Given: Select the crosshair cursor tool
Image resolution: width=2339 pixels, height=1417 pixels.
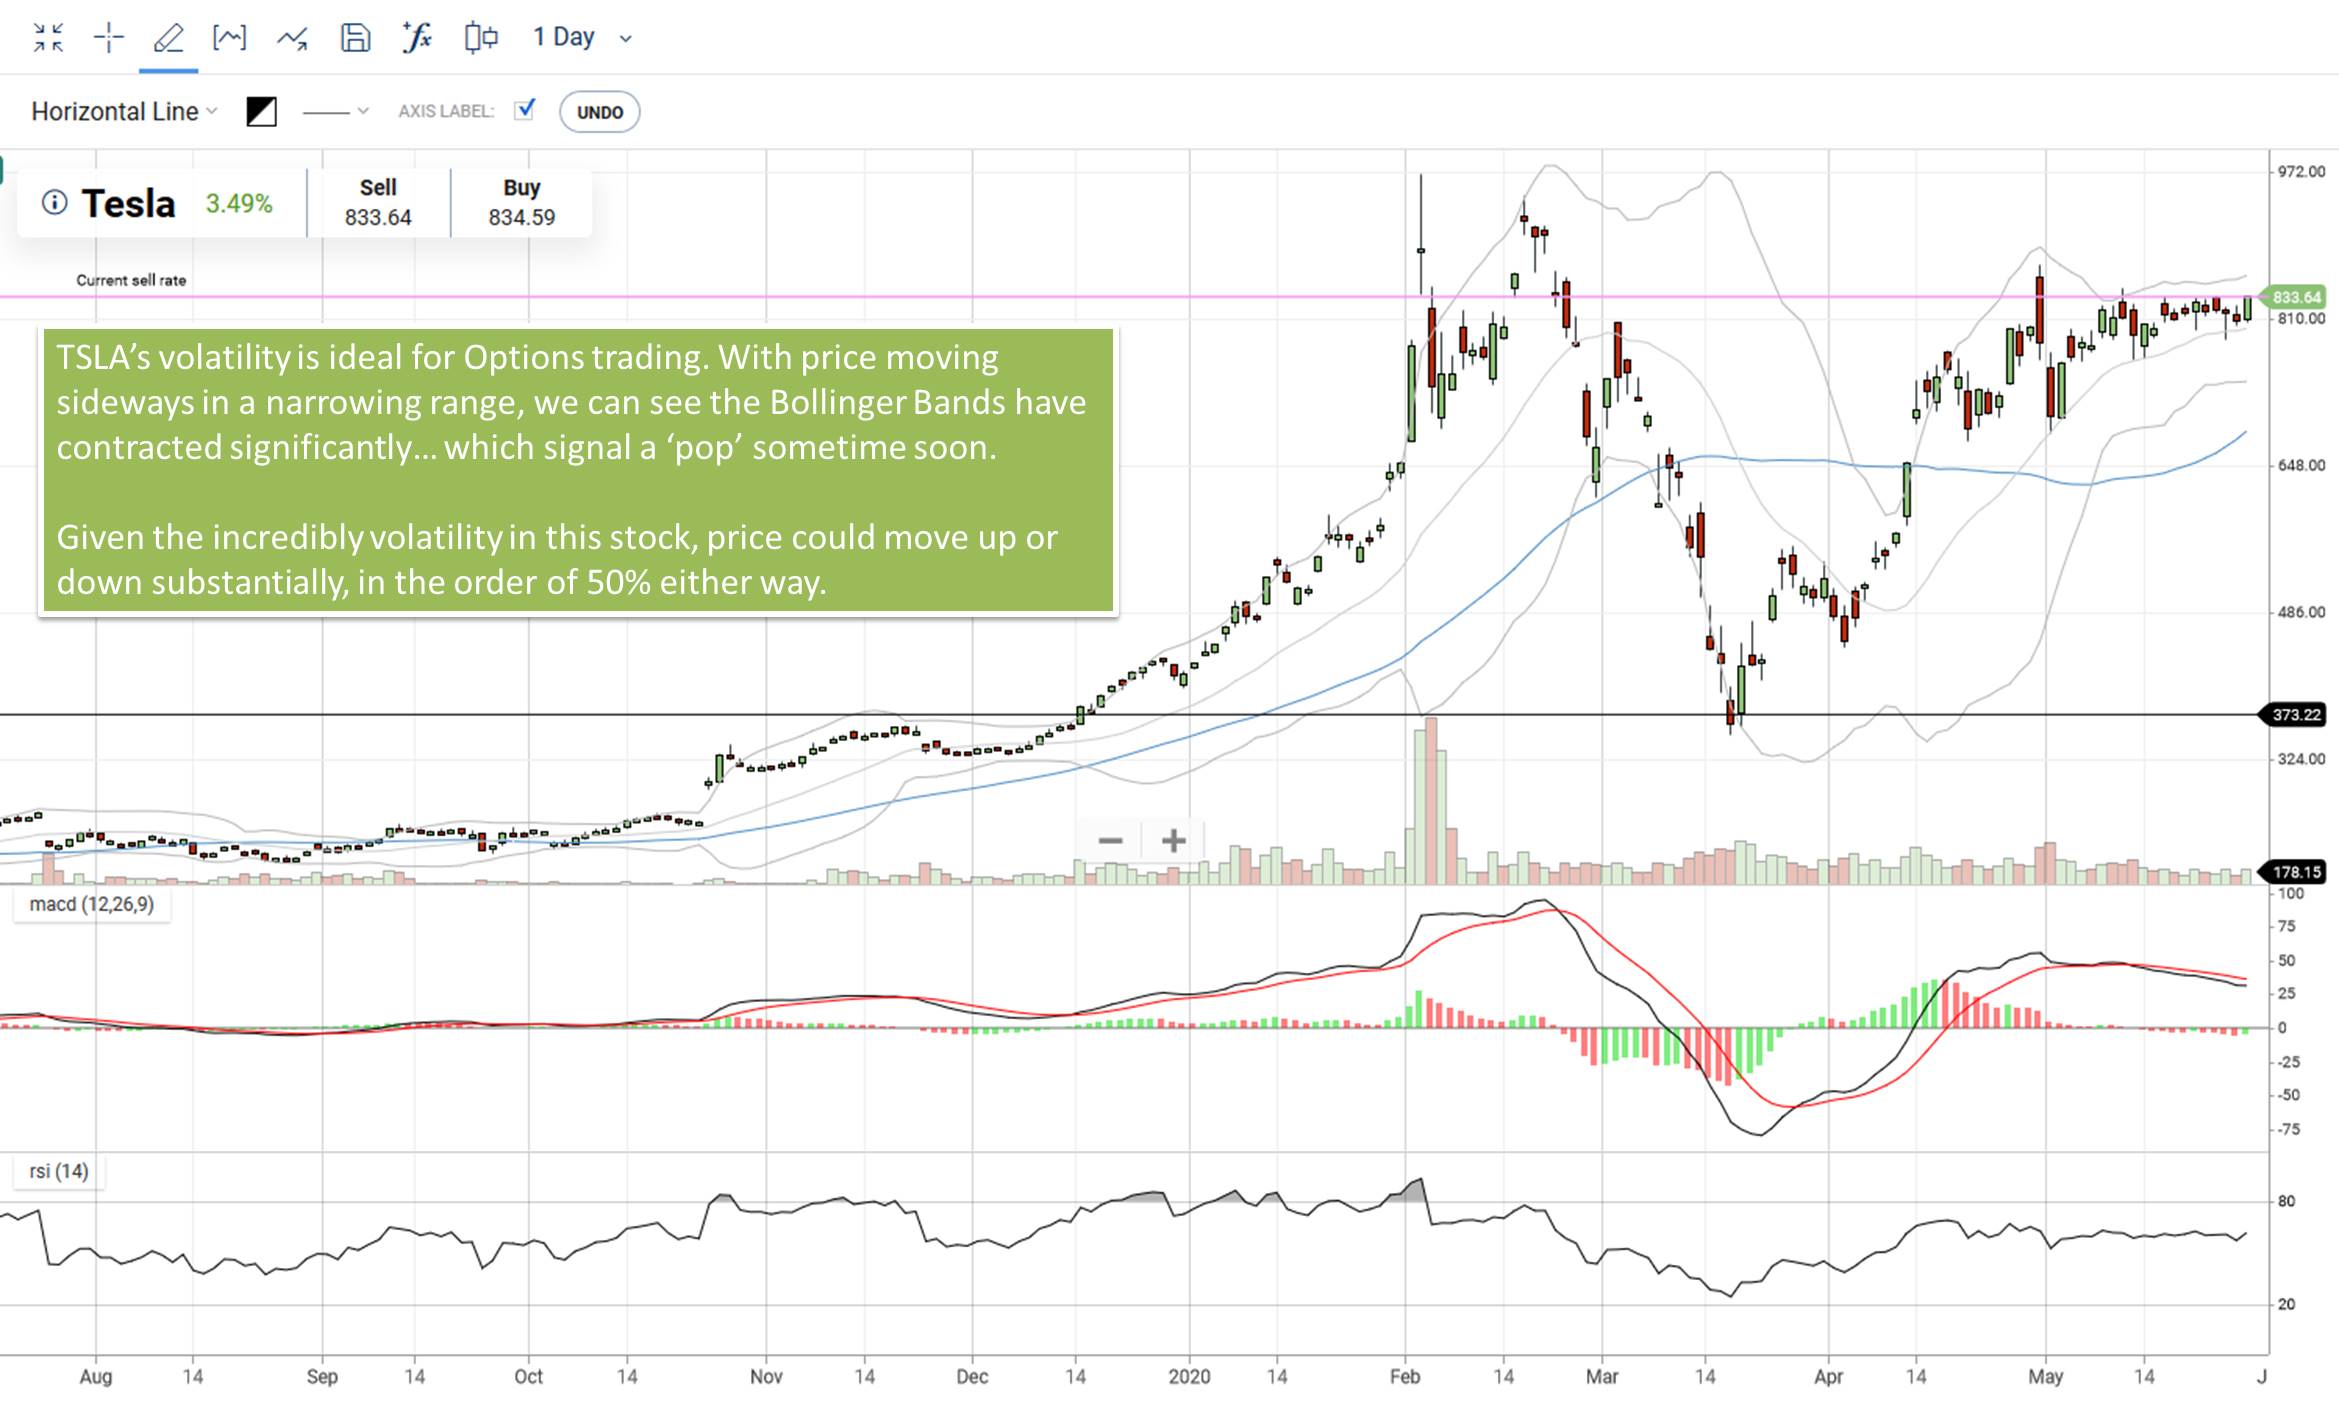Looking at the screenshot, I should (x=107, y=37).
